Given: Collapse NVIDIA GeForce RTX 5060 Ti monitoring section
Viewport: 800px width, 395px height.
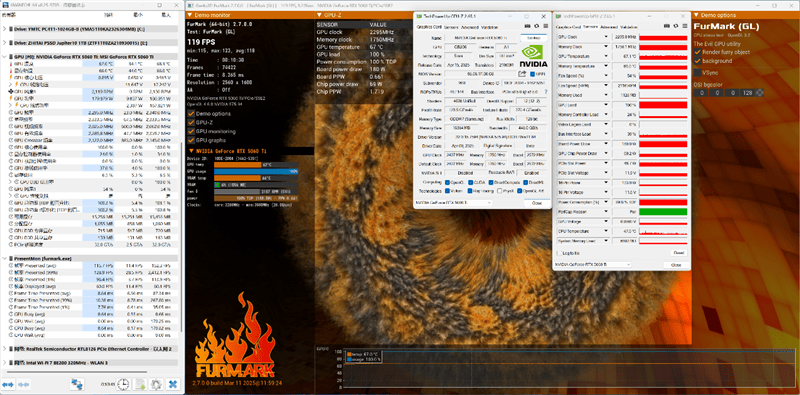Looking at the screenshot, I should pyautogui.click(x=191, y=151).
